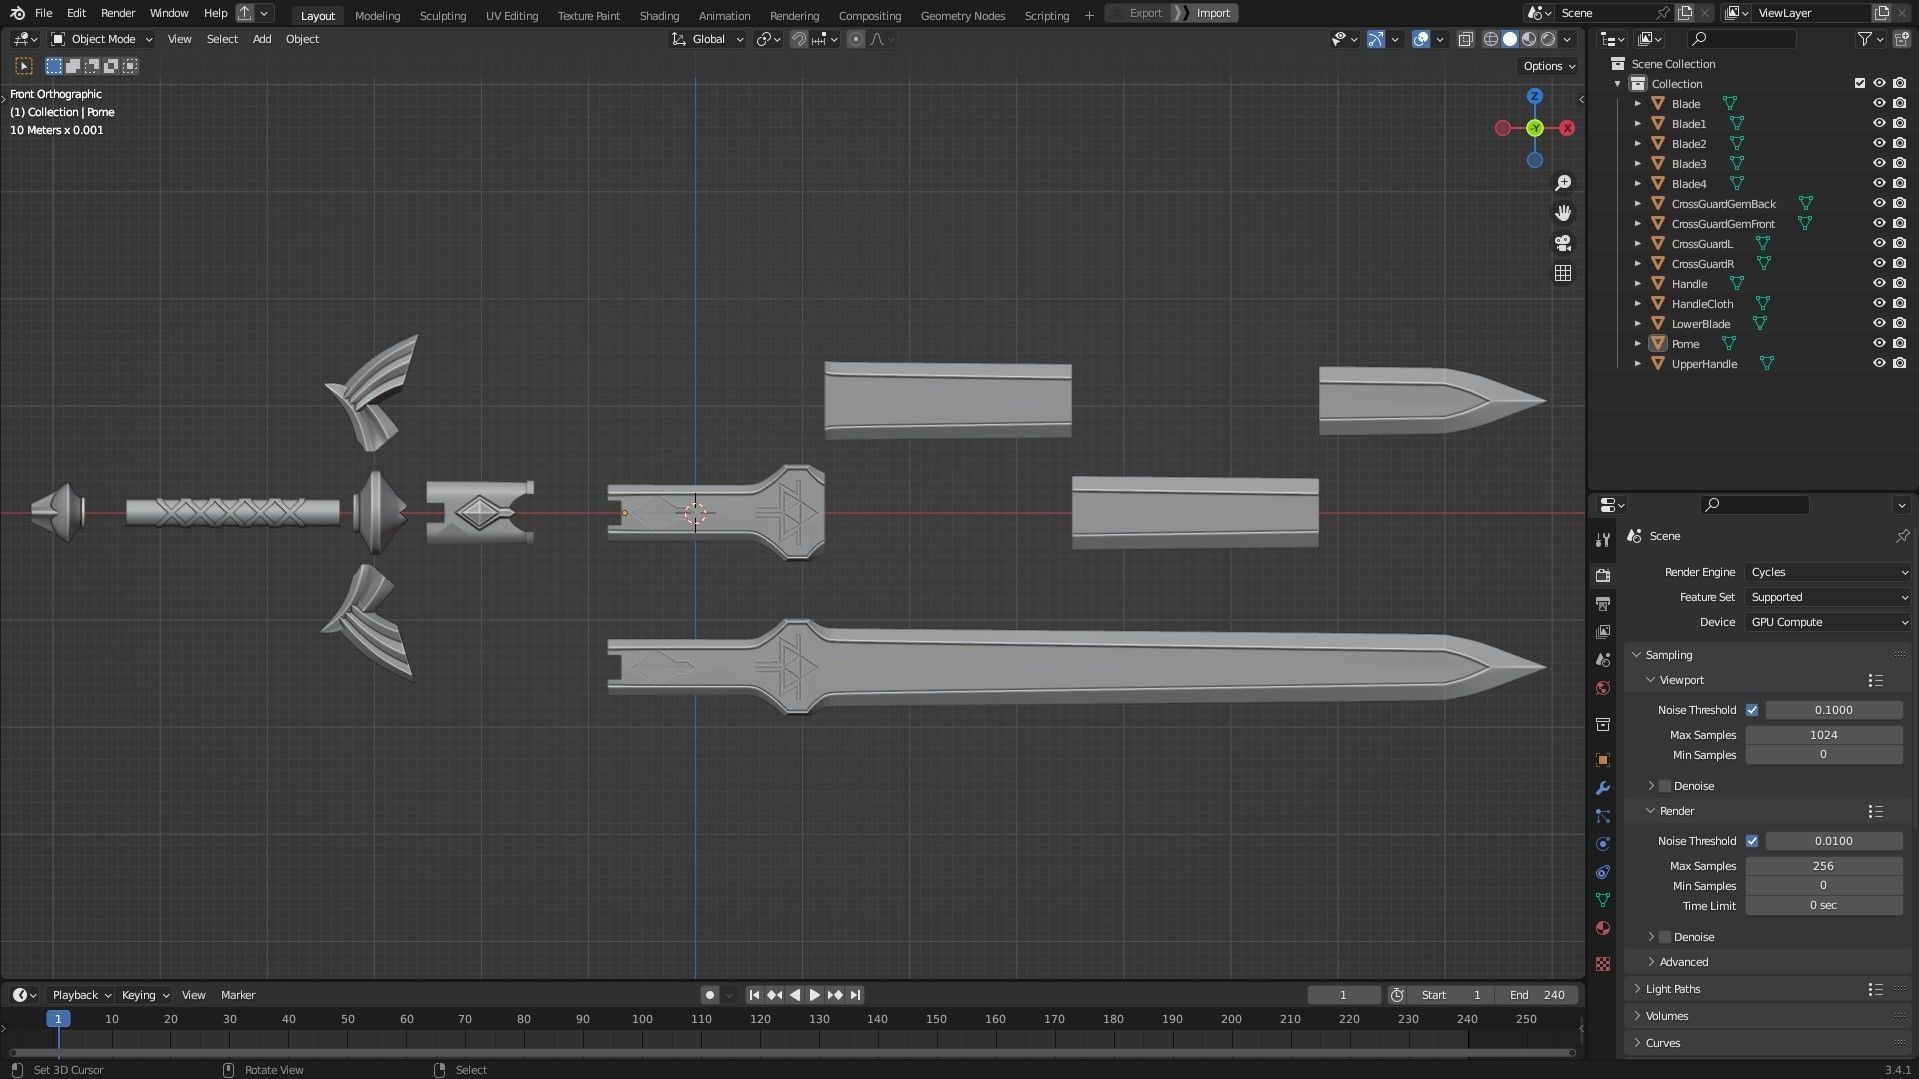Switch orthographic/perspective with grid icon
The width and height of the screenshot is (1919, 1079).
[x=1563, y=273]
